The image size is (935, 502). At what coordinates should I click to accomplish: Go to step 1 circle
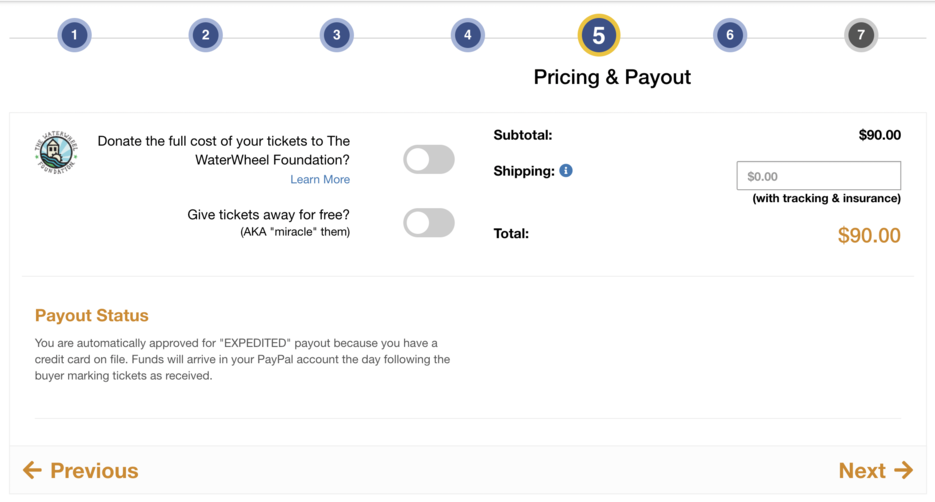point(75,35)
